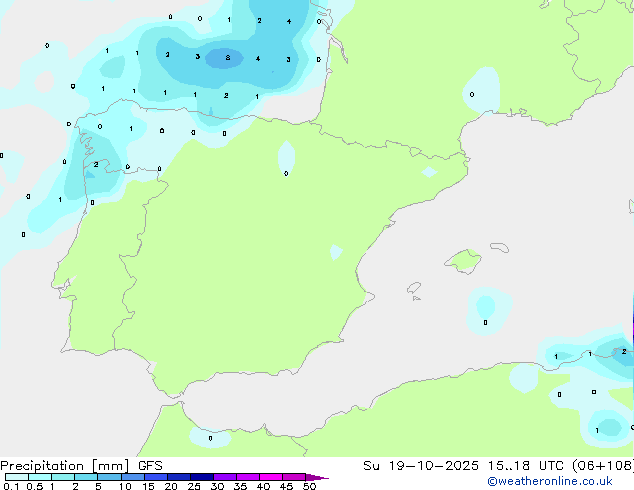Select the legend swatch between 5 and 10
This screenshot has width=634, height=490.
pyautogui.click(x=110, y=477)
